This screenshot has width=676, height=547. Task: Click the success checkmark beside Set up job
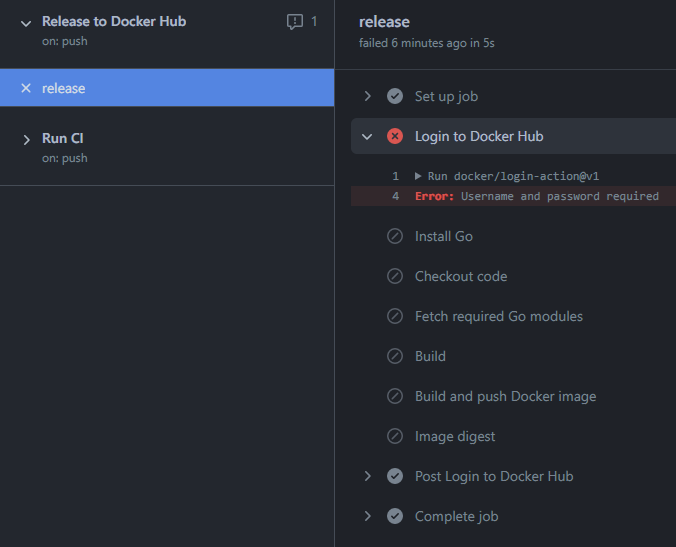pyautogui.click(x=395, y=96)
